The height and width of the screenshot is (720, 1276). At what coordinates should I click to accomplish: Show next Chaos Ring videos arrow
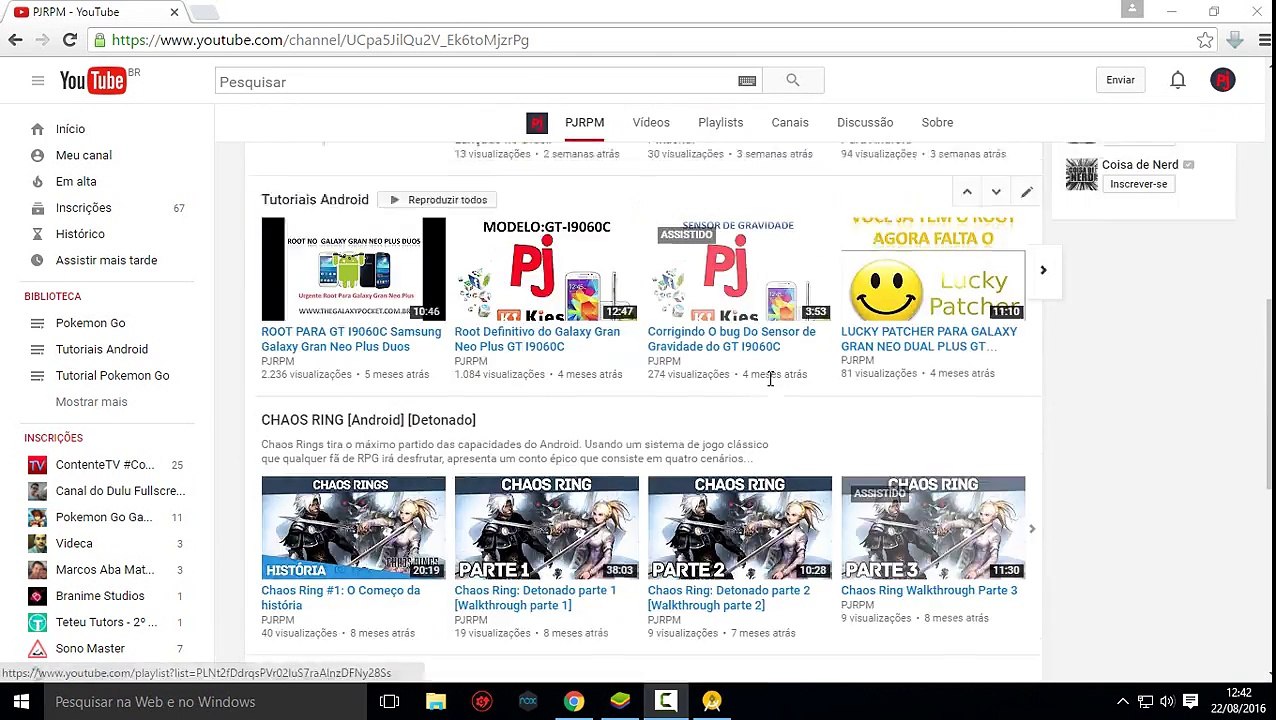click(1032, 529)
